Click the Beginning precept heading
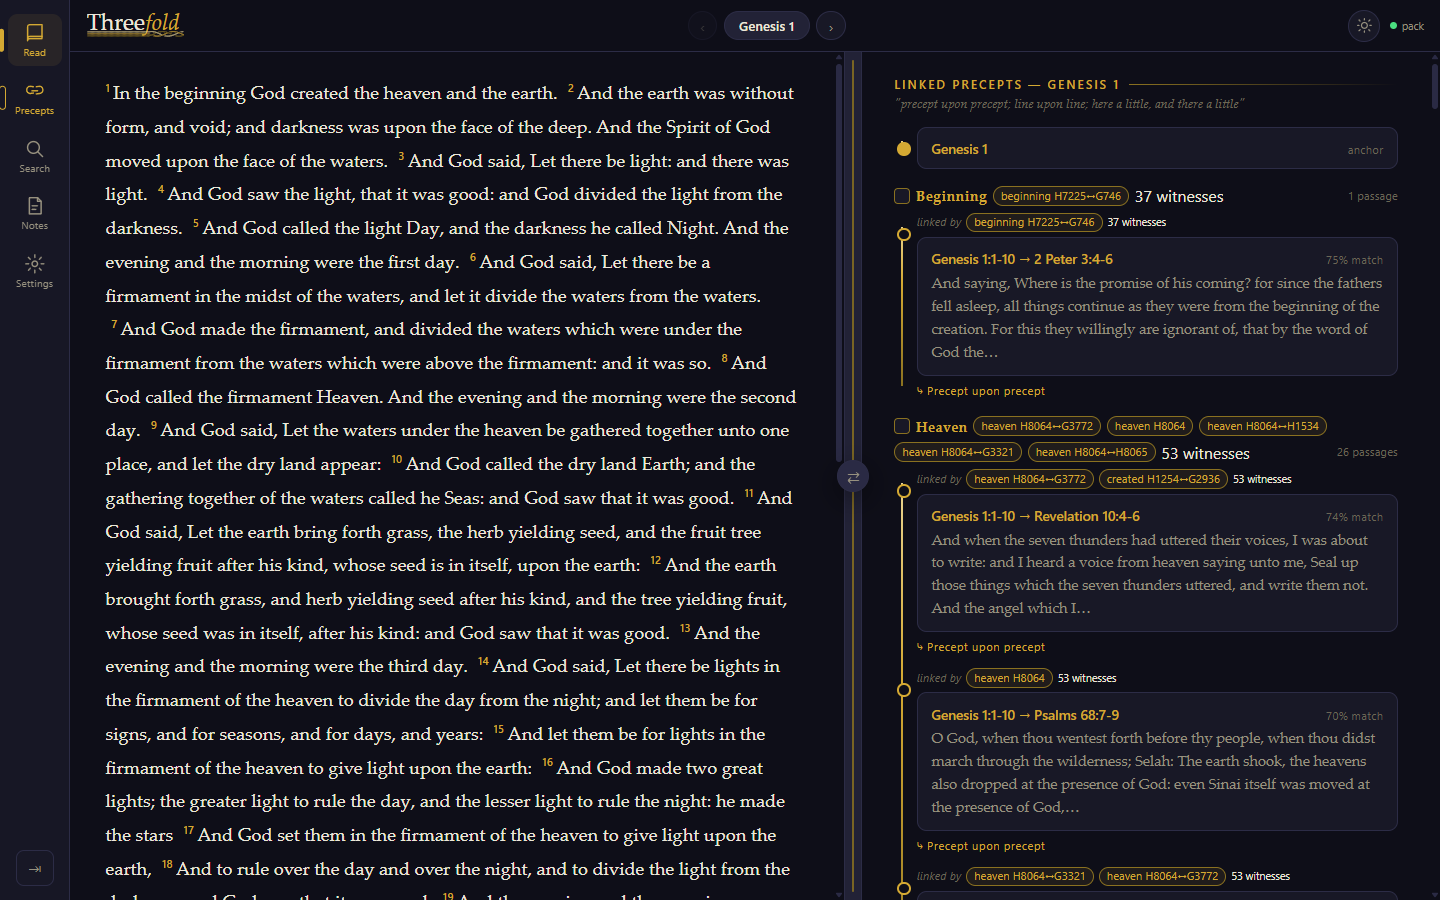1440x900 pixels. click(951, 196)
